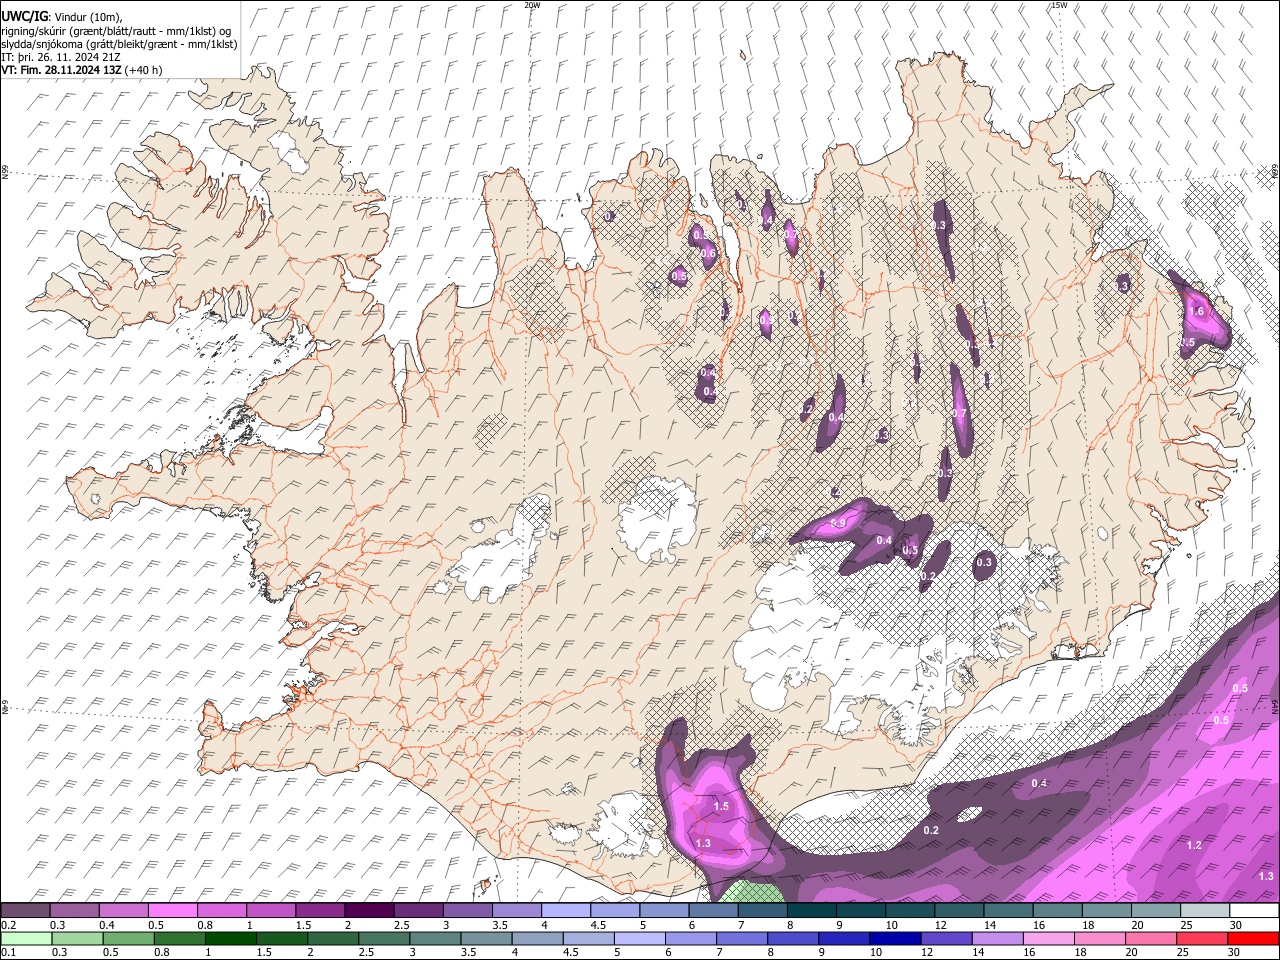This screenshot has width=1280, height=960.
Task: Click the "1.5" precipitation value on the map
Action: click(721, 805)
